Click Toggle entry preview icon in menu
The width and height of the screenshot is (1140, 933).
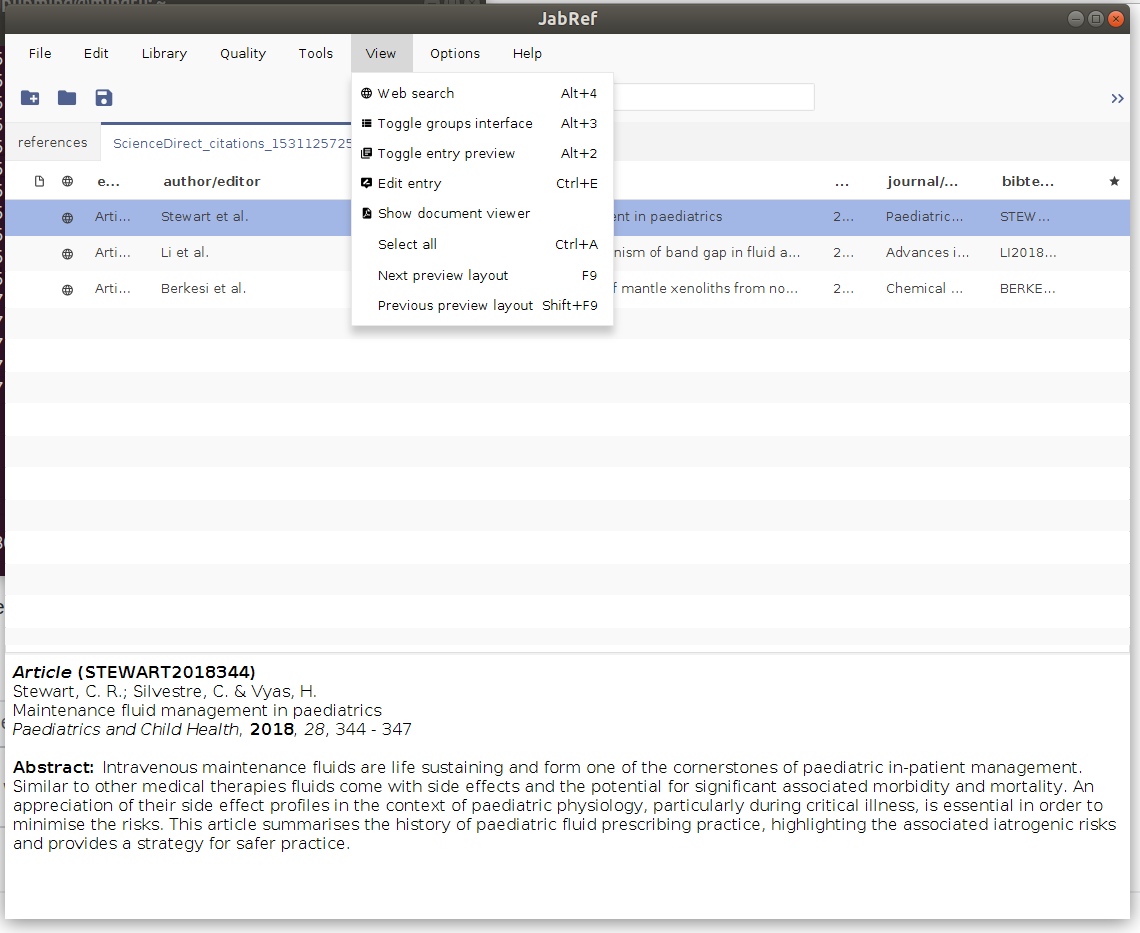[x=366, y=153]
